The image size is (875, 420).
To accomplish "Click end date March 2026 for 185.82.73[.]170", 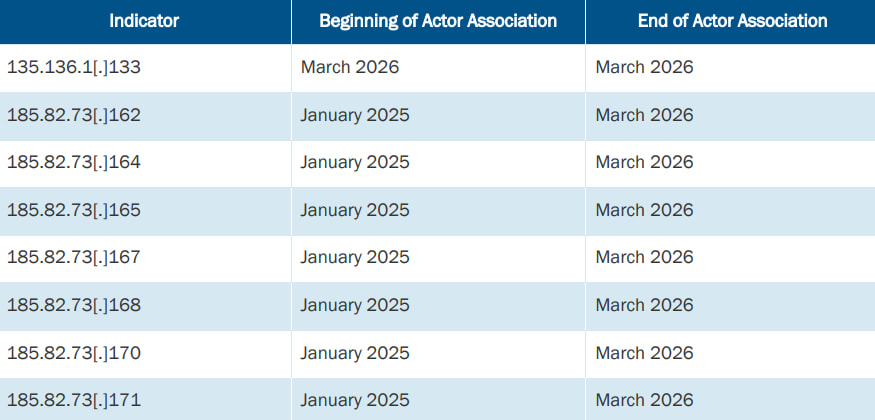I will point(644,352).
